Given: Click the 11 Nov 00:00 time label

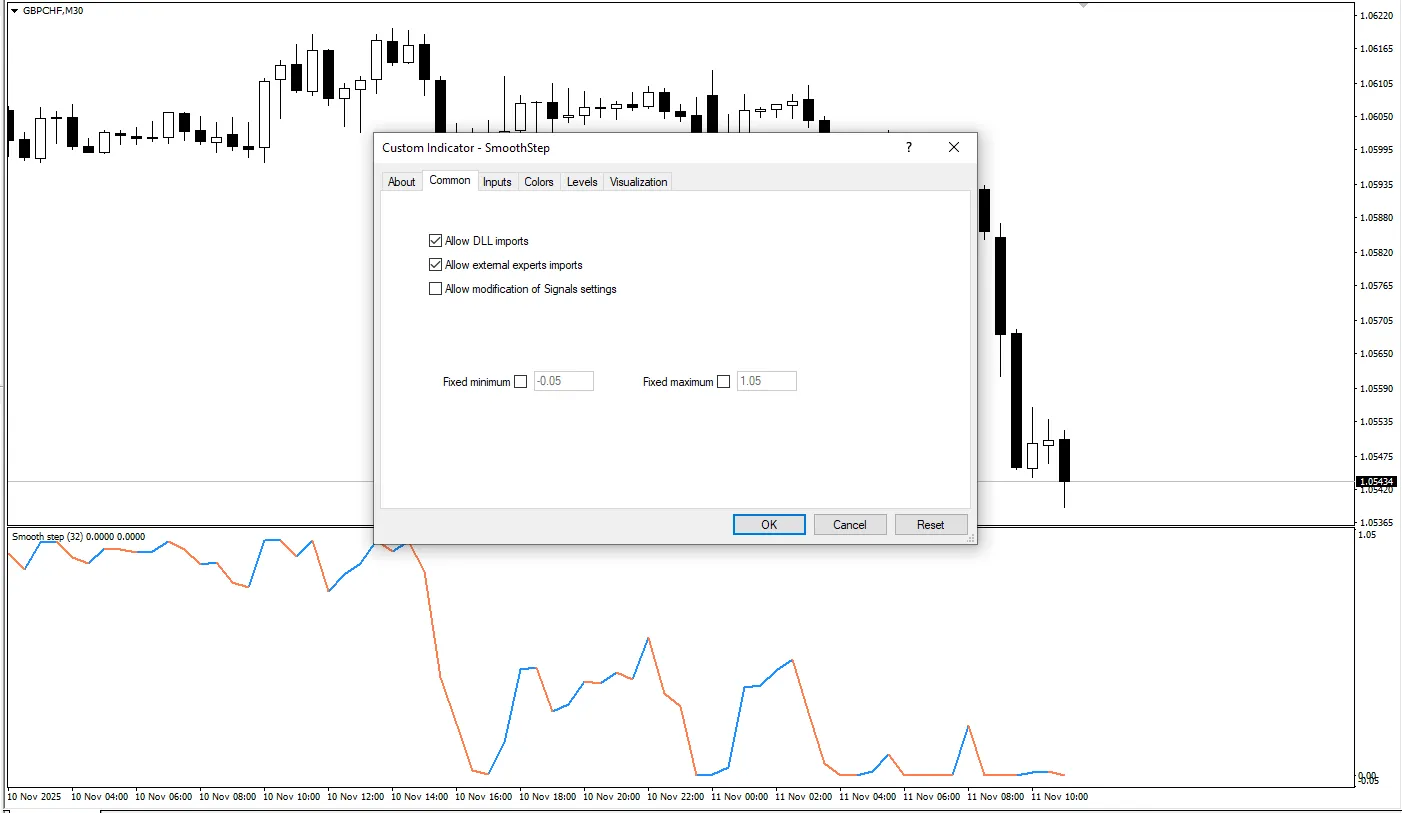Looking at the screenshot, I should [740, 797].
